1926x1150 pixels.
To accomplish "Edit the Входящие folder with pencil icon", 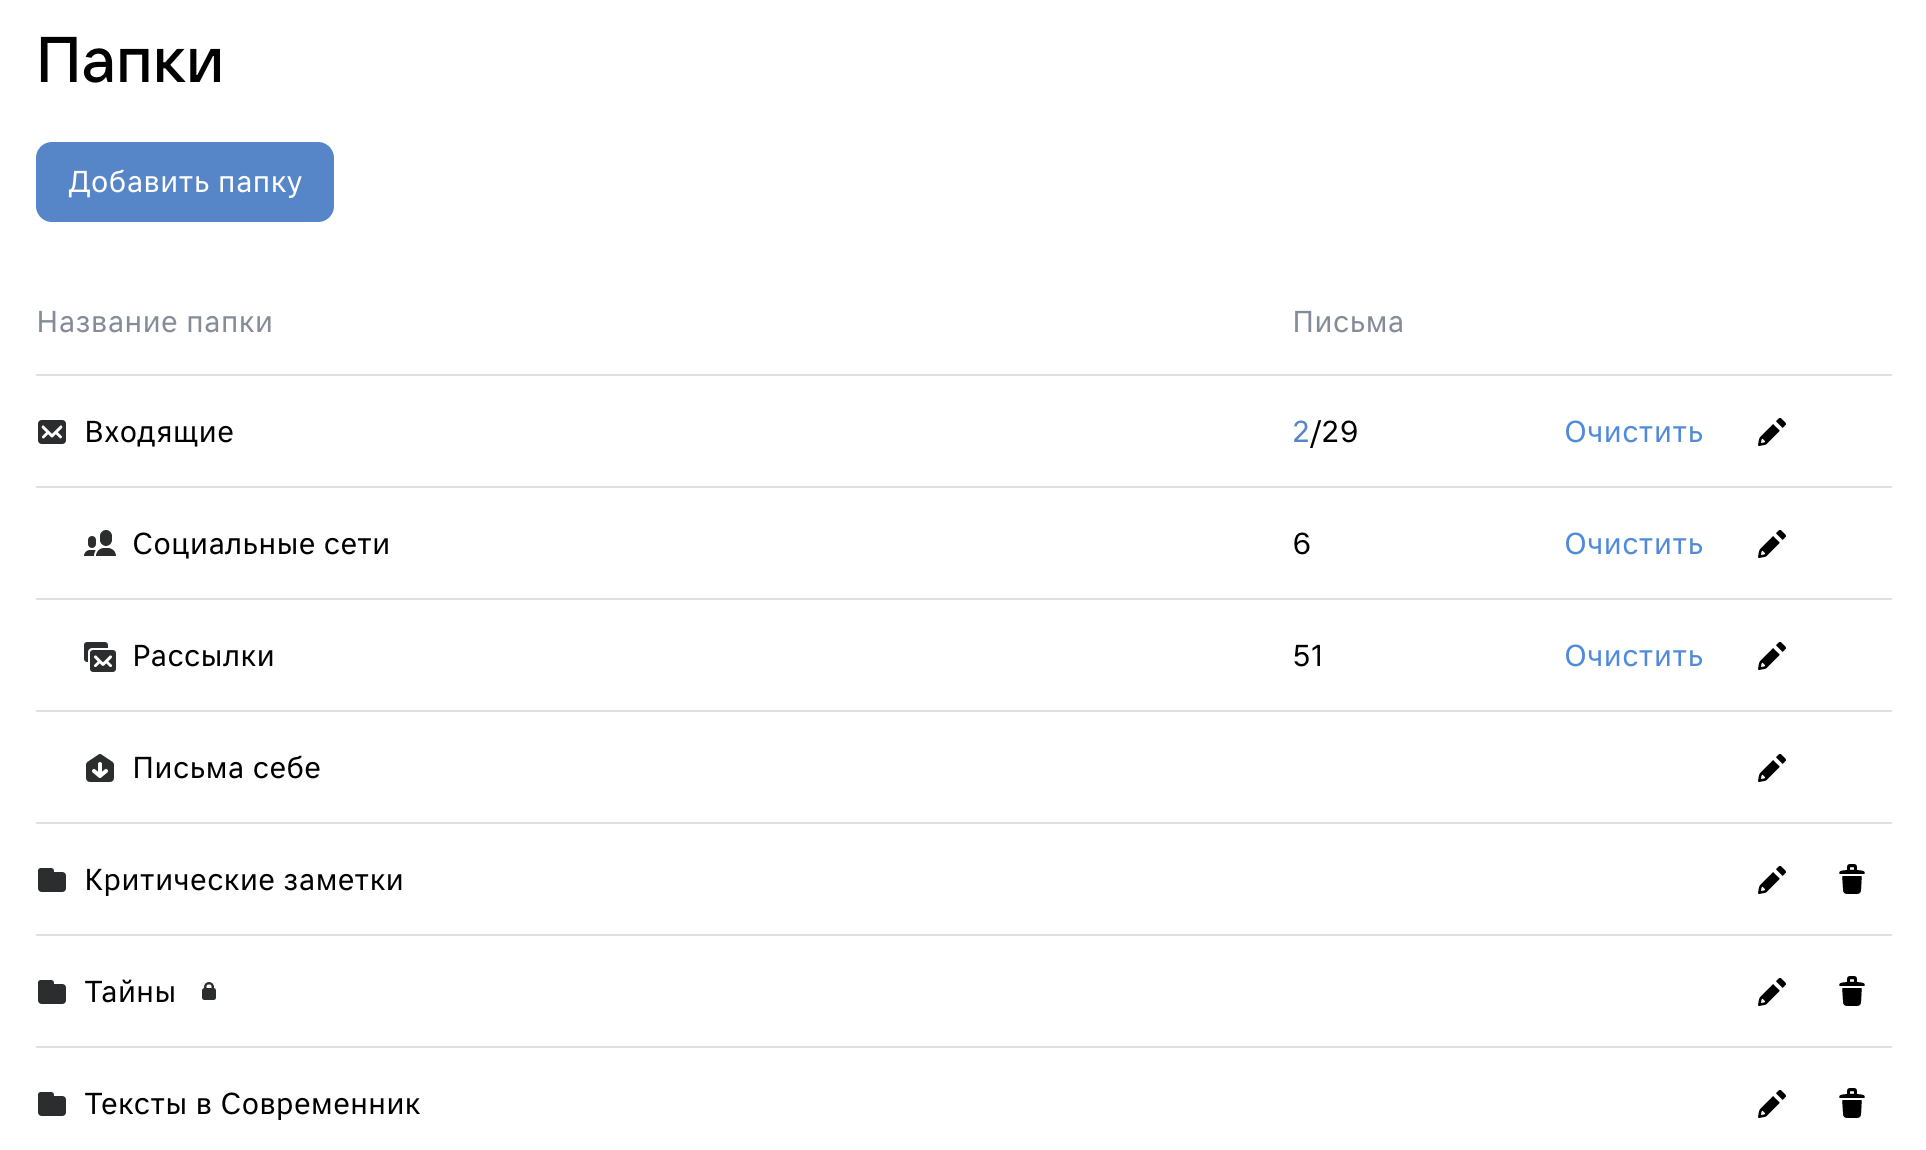I will pos(1771,432).
